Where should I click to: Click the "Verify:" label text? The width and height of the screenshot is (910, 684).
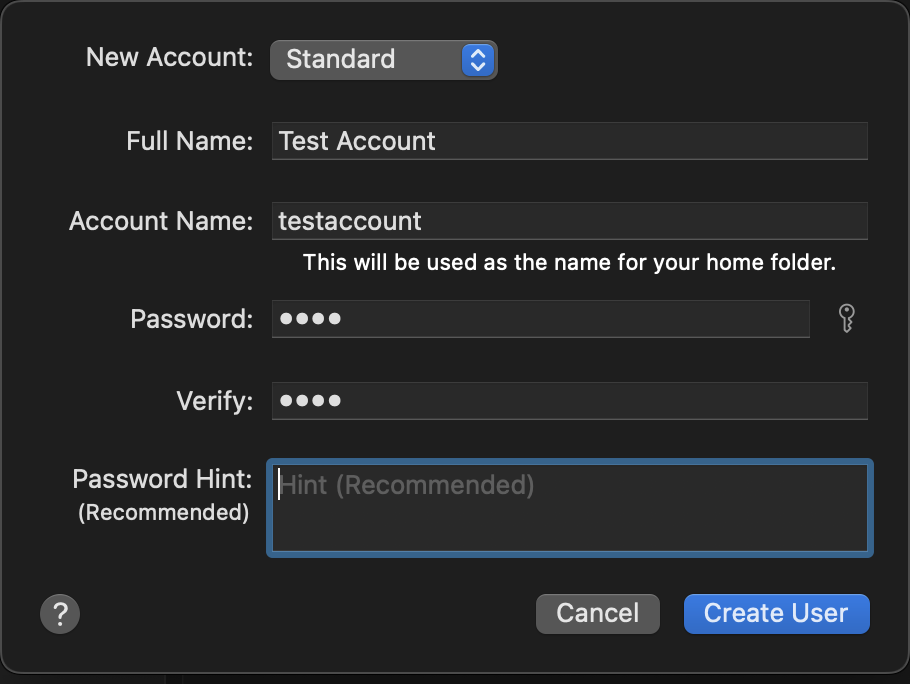(x=214, y=401)
